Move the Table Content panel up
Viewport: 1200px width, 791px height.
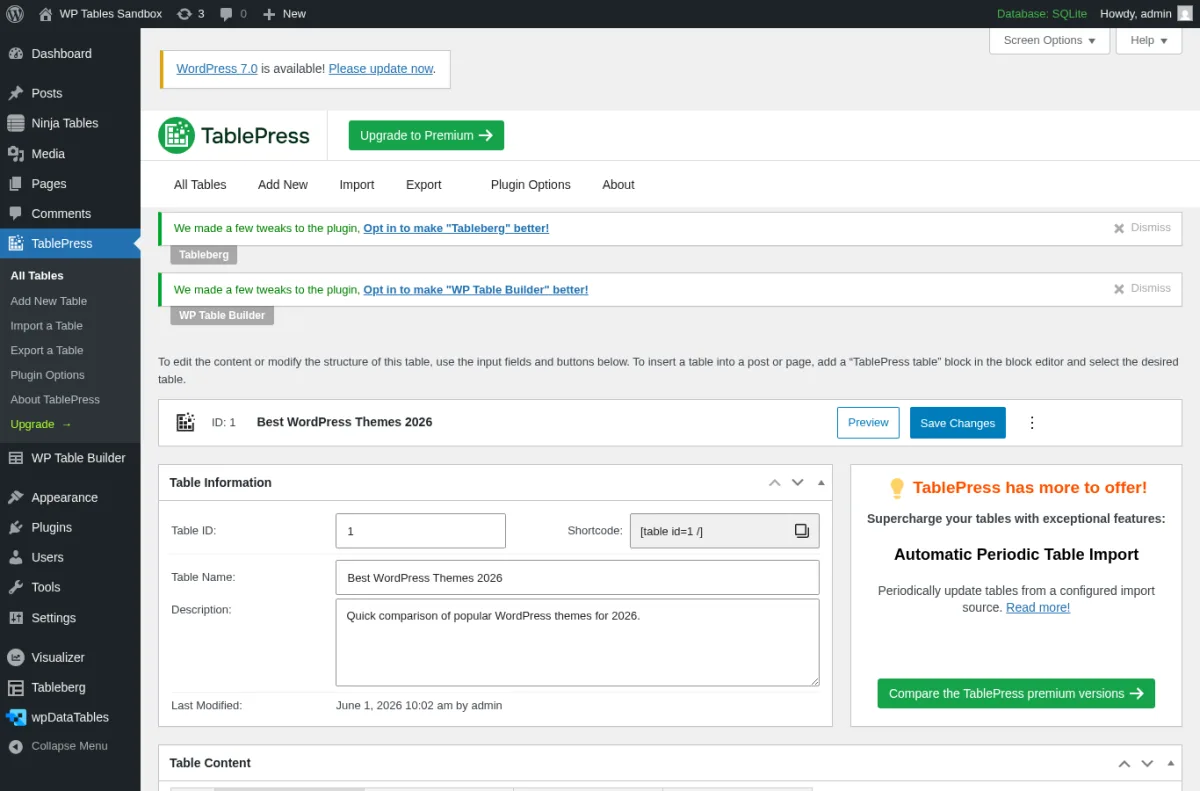1124,763
